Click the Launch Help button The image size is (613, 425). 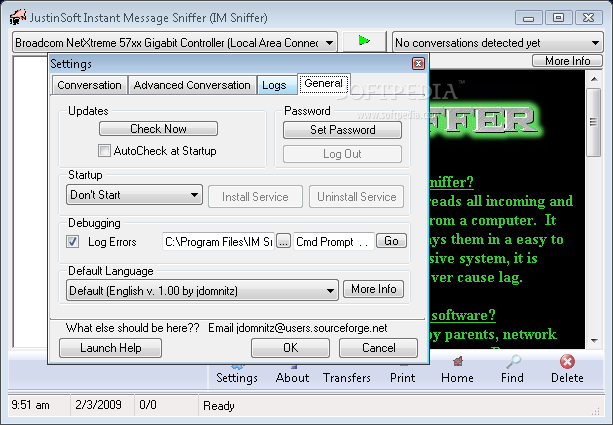(x=111, y=348)
